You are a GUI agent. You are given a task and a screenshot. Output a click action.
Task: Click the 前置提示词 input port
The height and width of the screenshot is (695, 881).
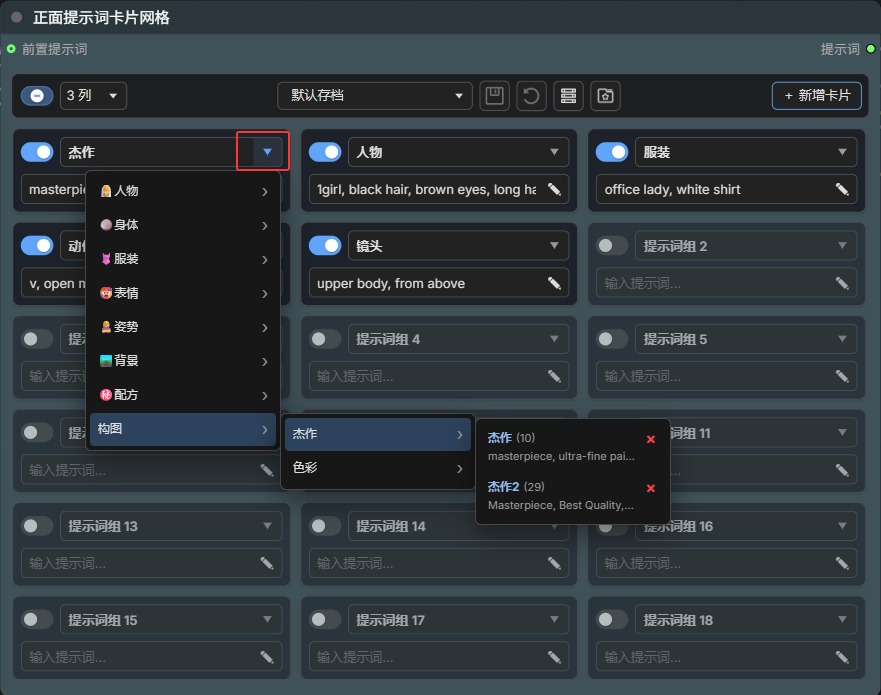tap(11, 49)
